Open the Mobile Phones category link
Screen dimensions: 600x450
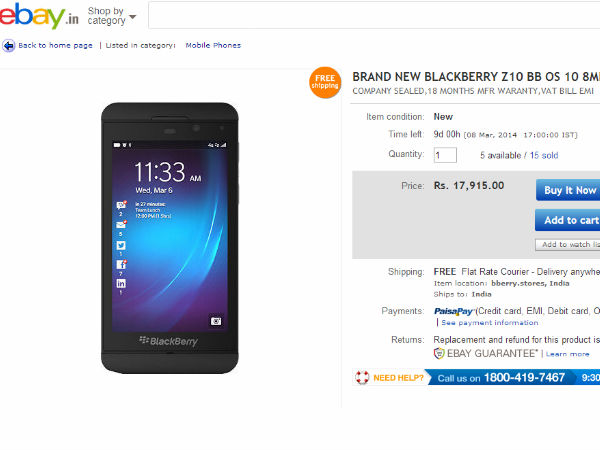[x=212, y=45]
